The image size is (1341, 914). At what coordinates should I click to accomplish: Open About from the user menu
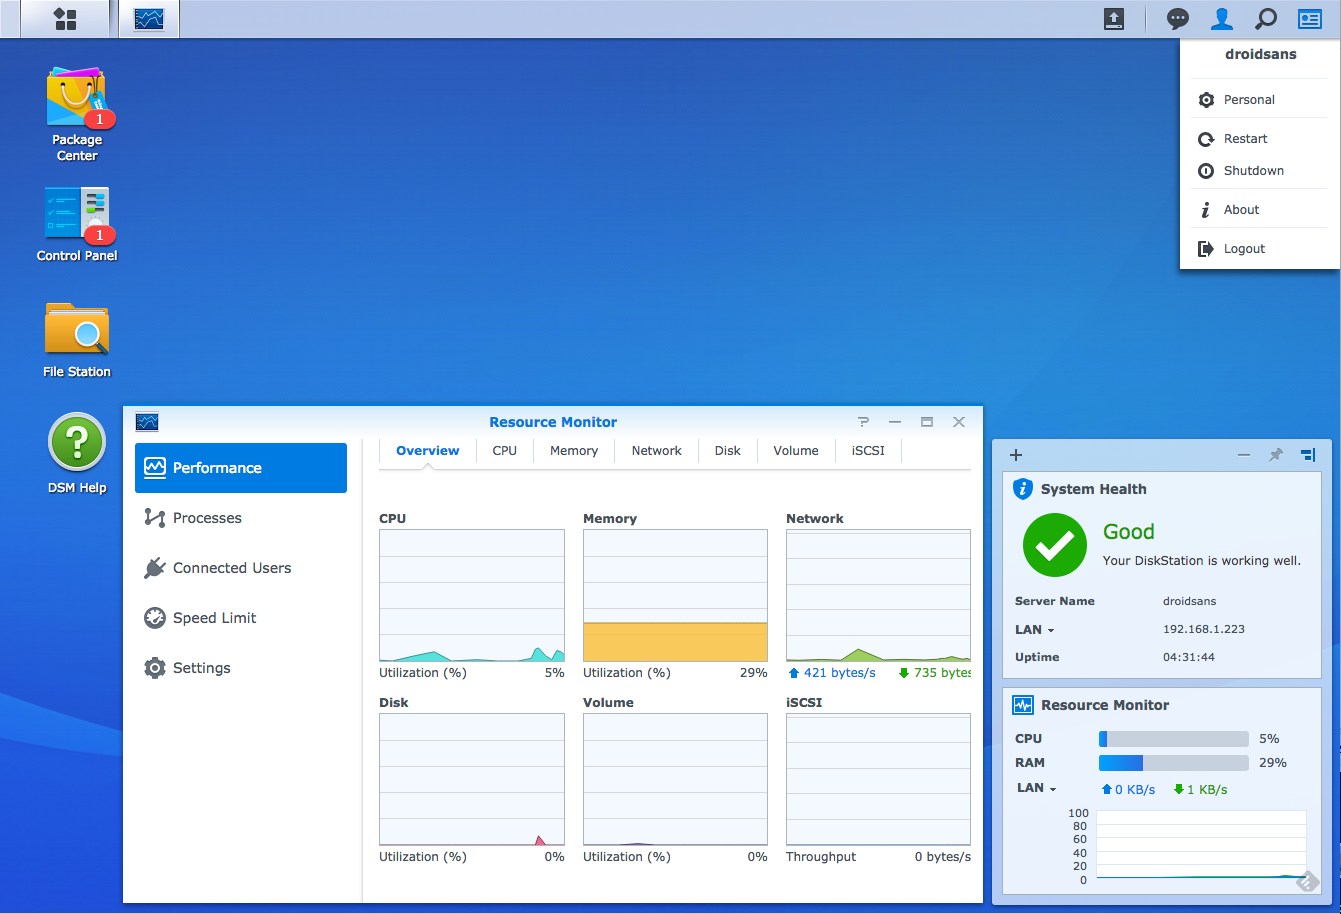click(x=1260, y=210)
